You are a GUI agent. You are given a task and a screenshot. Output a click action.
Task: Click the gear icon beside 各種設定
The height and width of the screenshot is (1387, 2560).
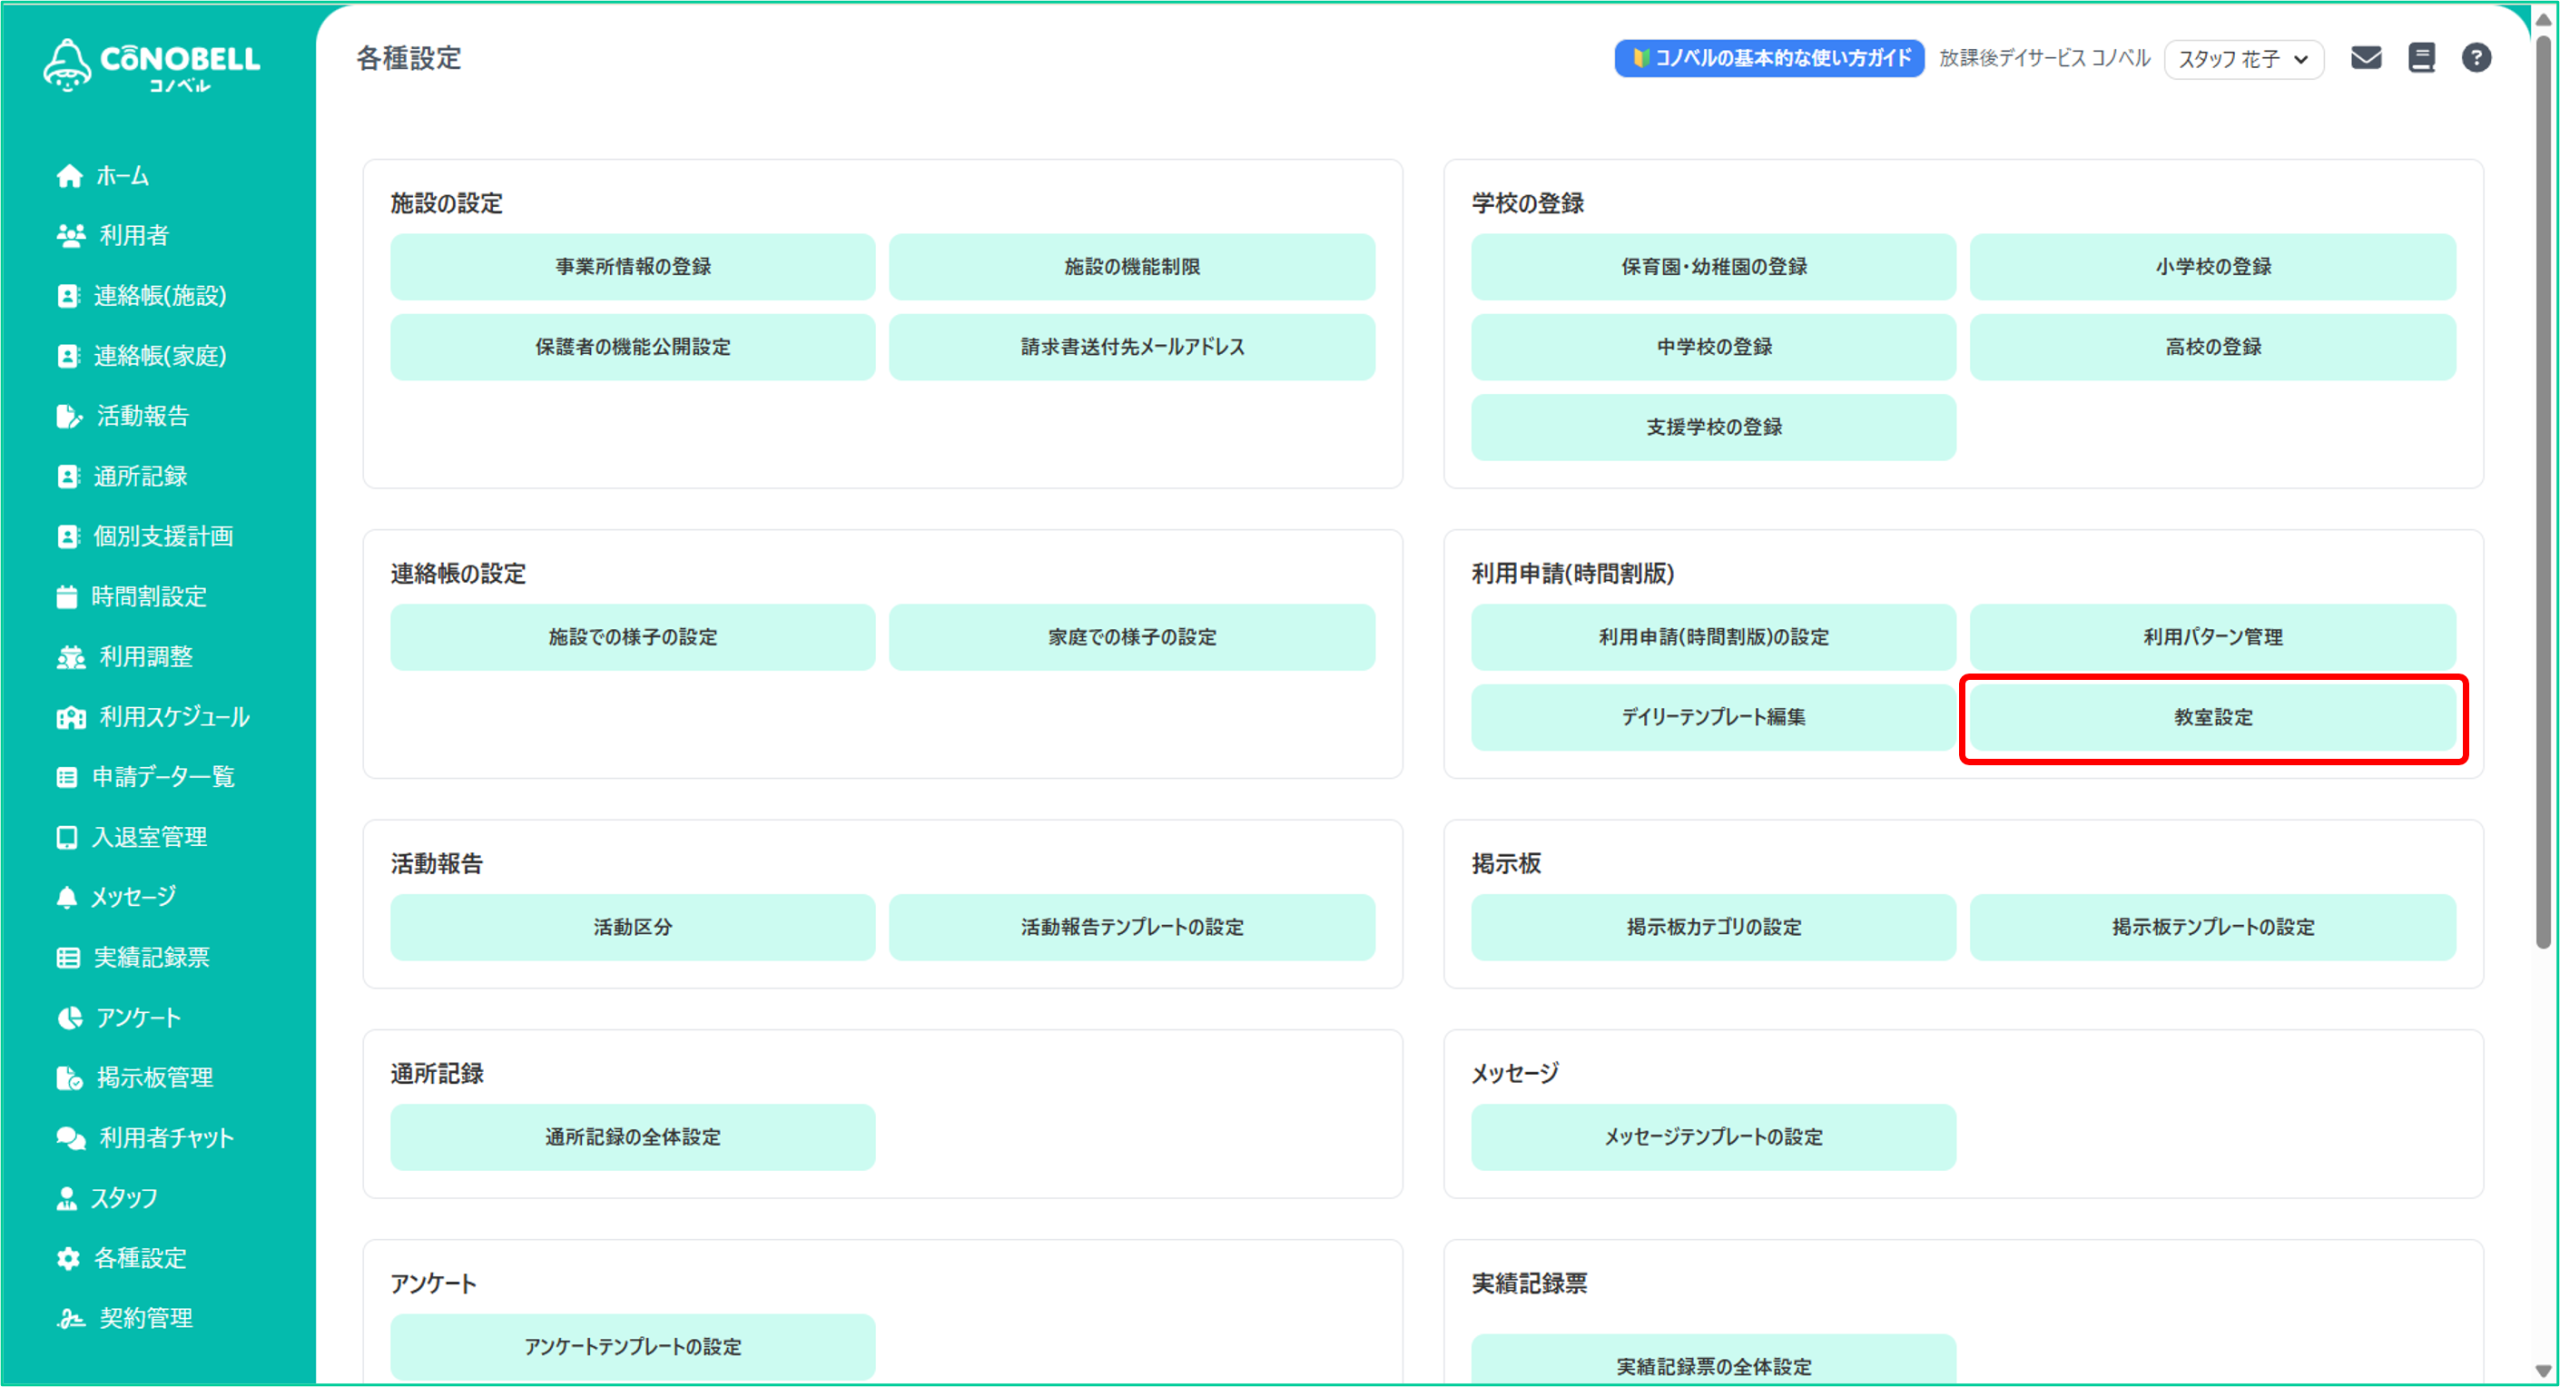pos(68,1258)
